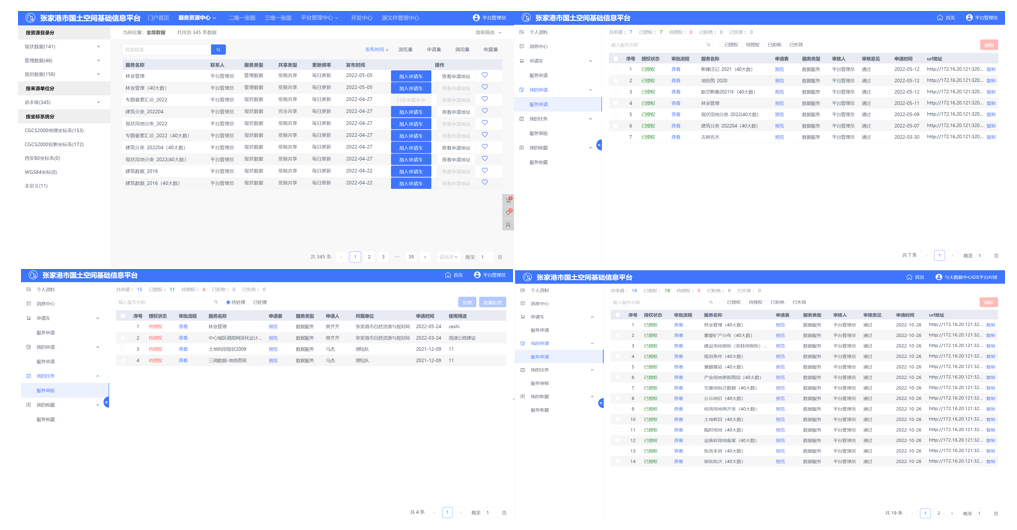Open the 门户首页 navigation item
The height and width of the screenshot is (530, 1017).
pos(157,18)
